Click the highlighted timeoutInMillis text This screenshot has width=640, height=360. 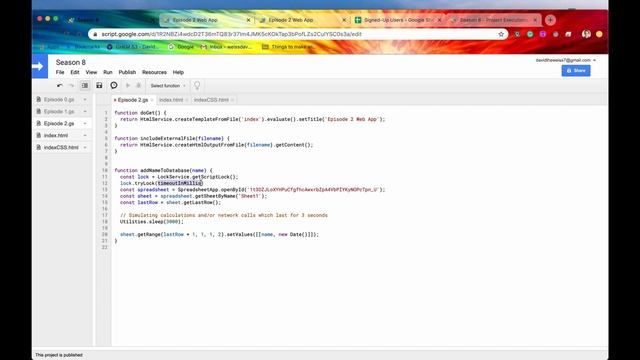(x=180, y=183)
